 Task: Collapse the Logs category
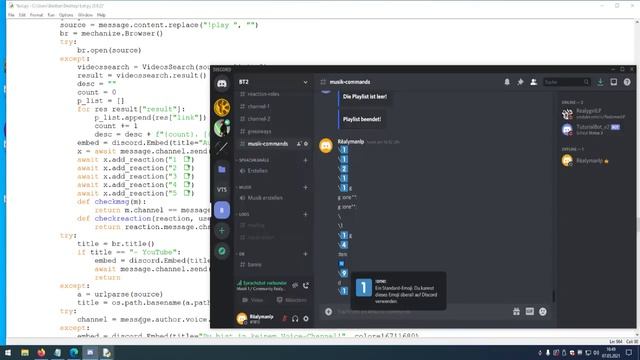tap(244, 214)
